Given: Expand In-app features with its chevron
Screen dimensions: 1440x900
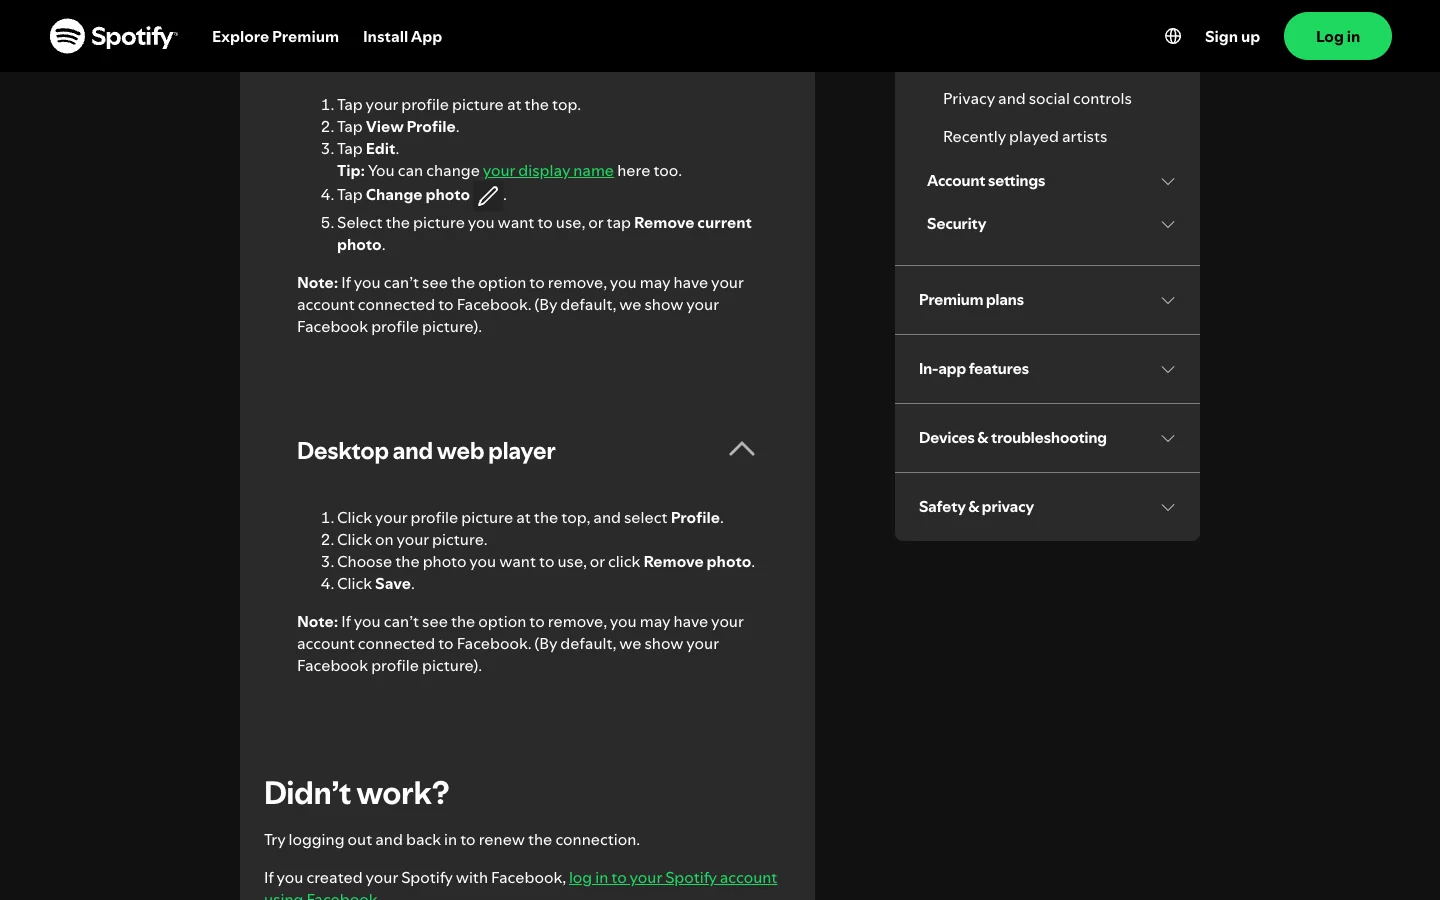Looking at the screenshot, I should point(1168,369).
